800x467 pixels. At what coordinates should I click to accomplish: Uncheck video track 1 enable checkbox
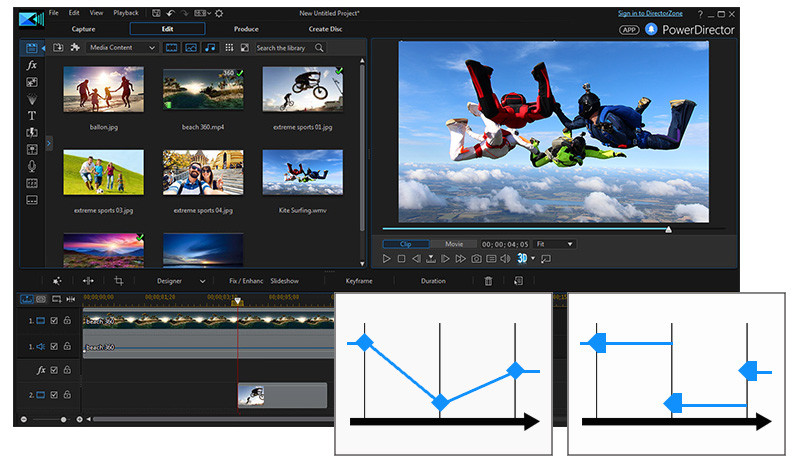point(54,321)
